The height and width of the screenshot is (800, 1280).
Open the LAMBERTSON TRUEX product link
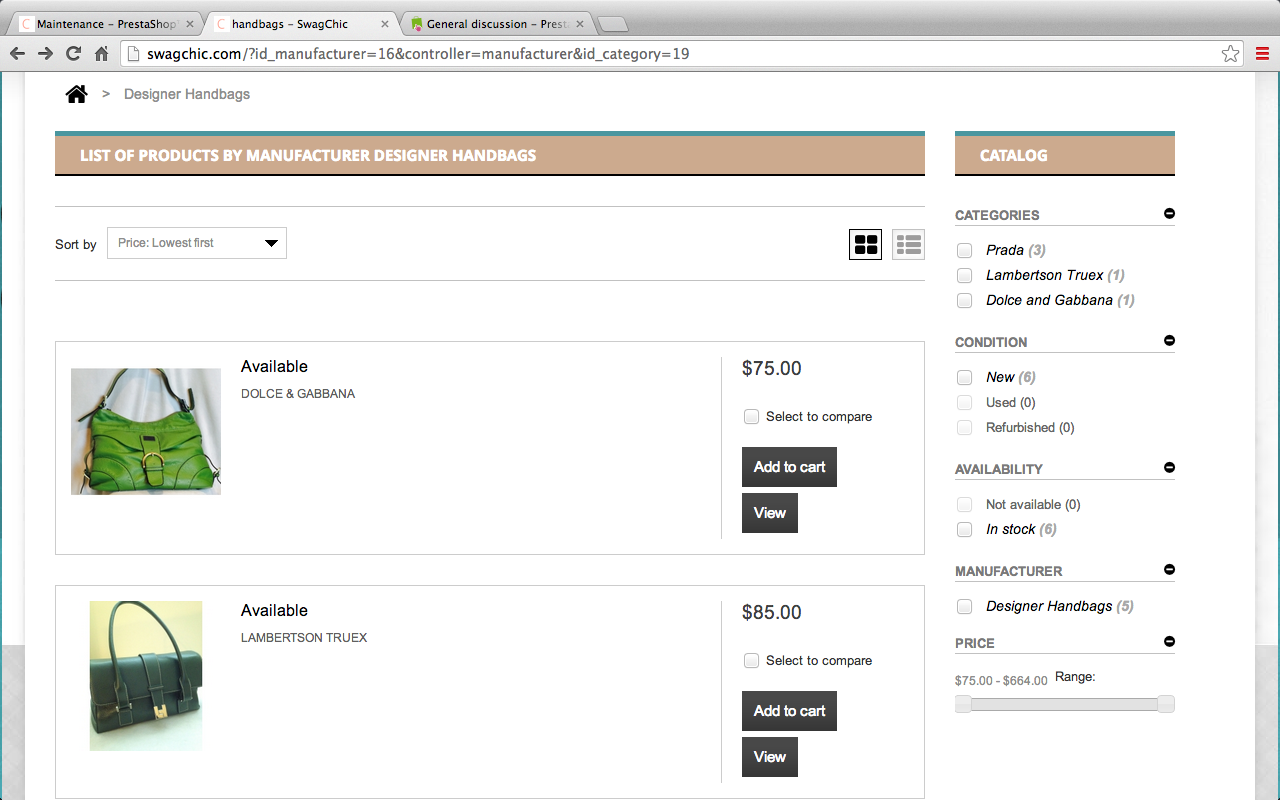click(x=304, y=638)
